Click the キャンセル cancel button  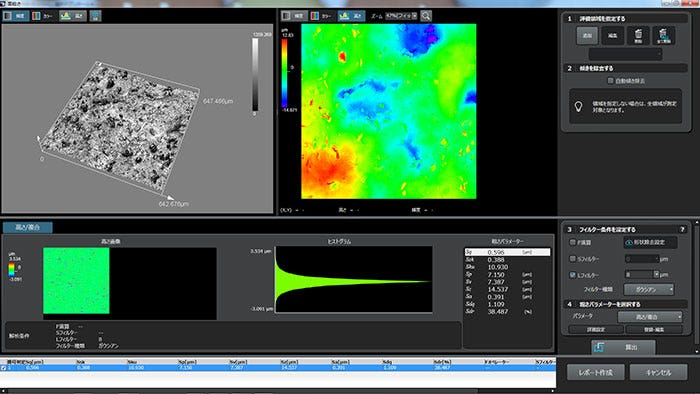click(658, 372)
